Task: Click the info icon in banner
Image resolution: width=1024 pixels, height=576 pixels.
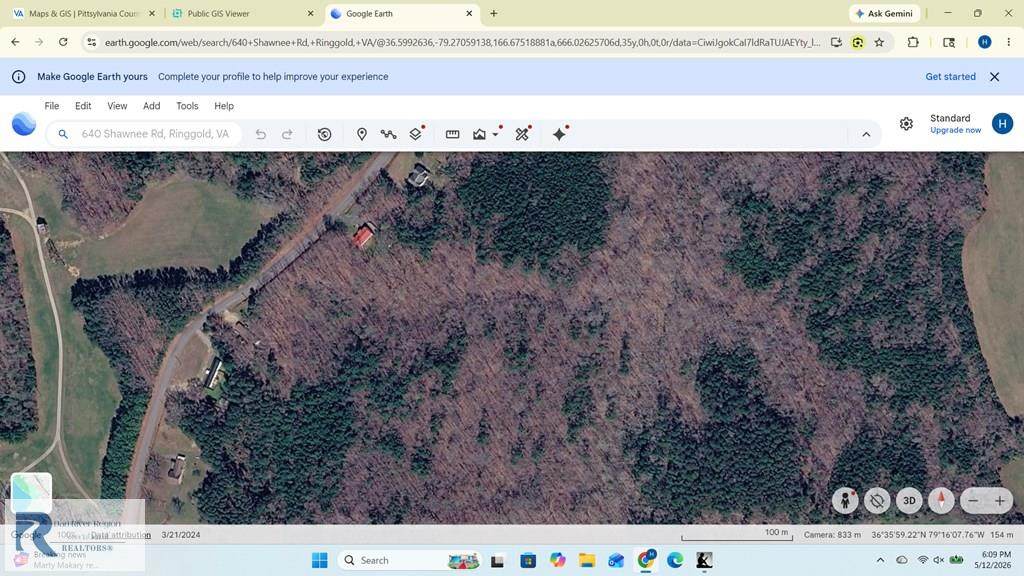Action: (x=19, y=76)
